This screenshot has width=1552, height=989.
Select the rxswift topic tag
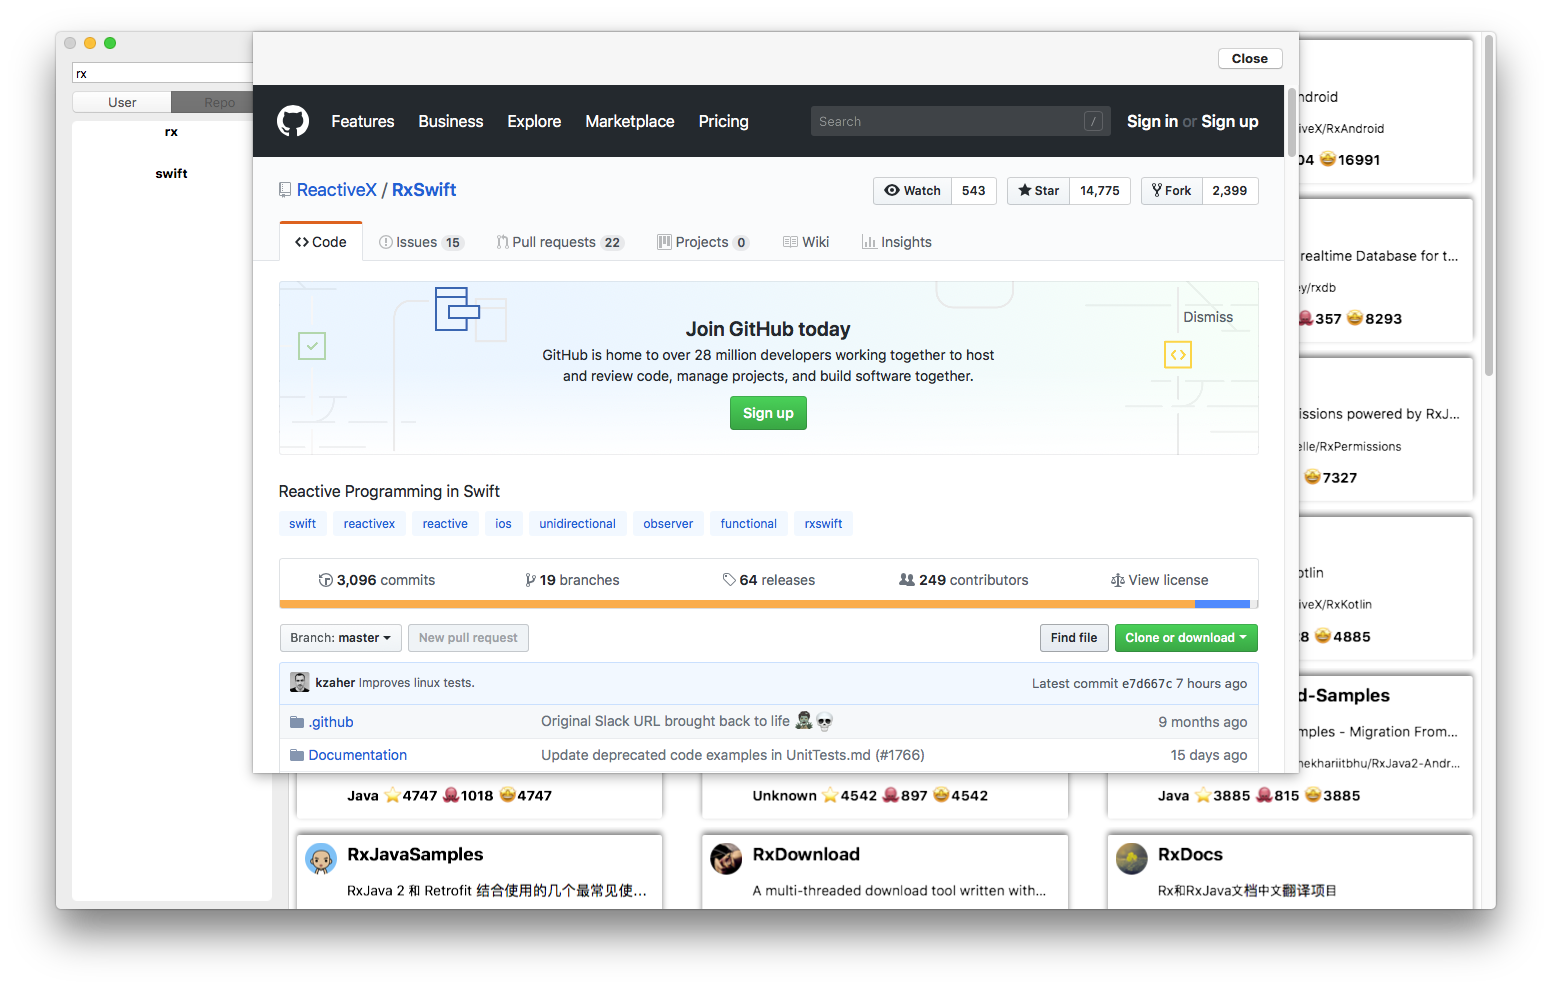[x=823, y=524]
